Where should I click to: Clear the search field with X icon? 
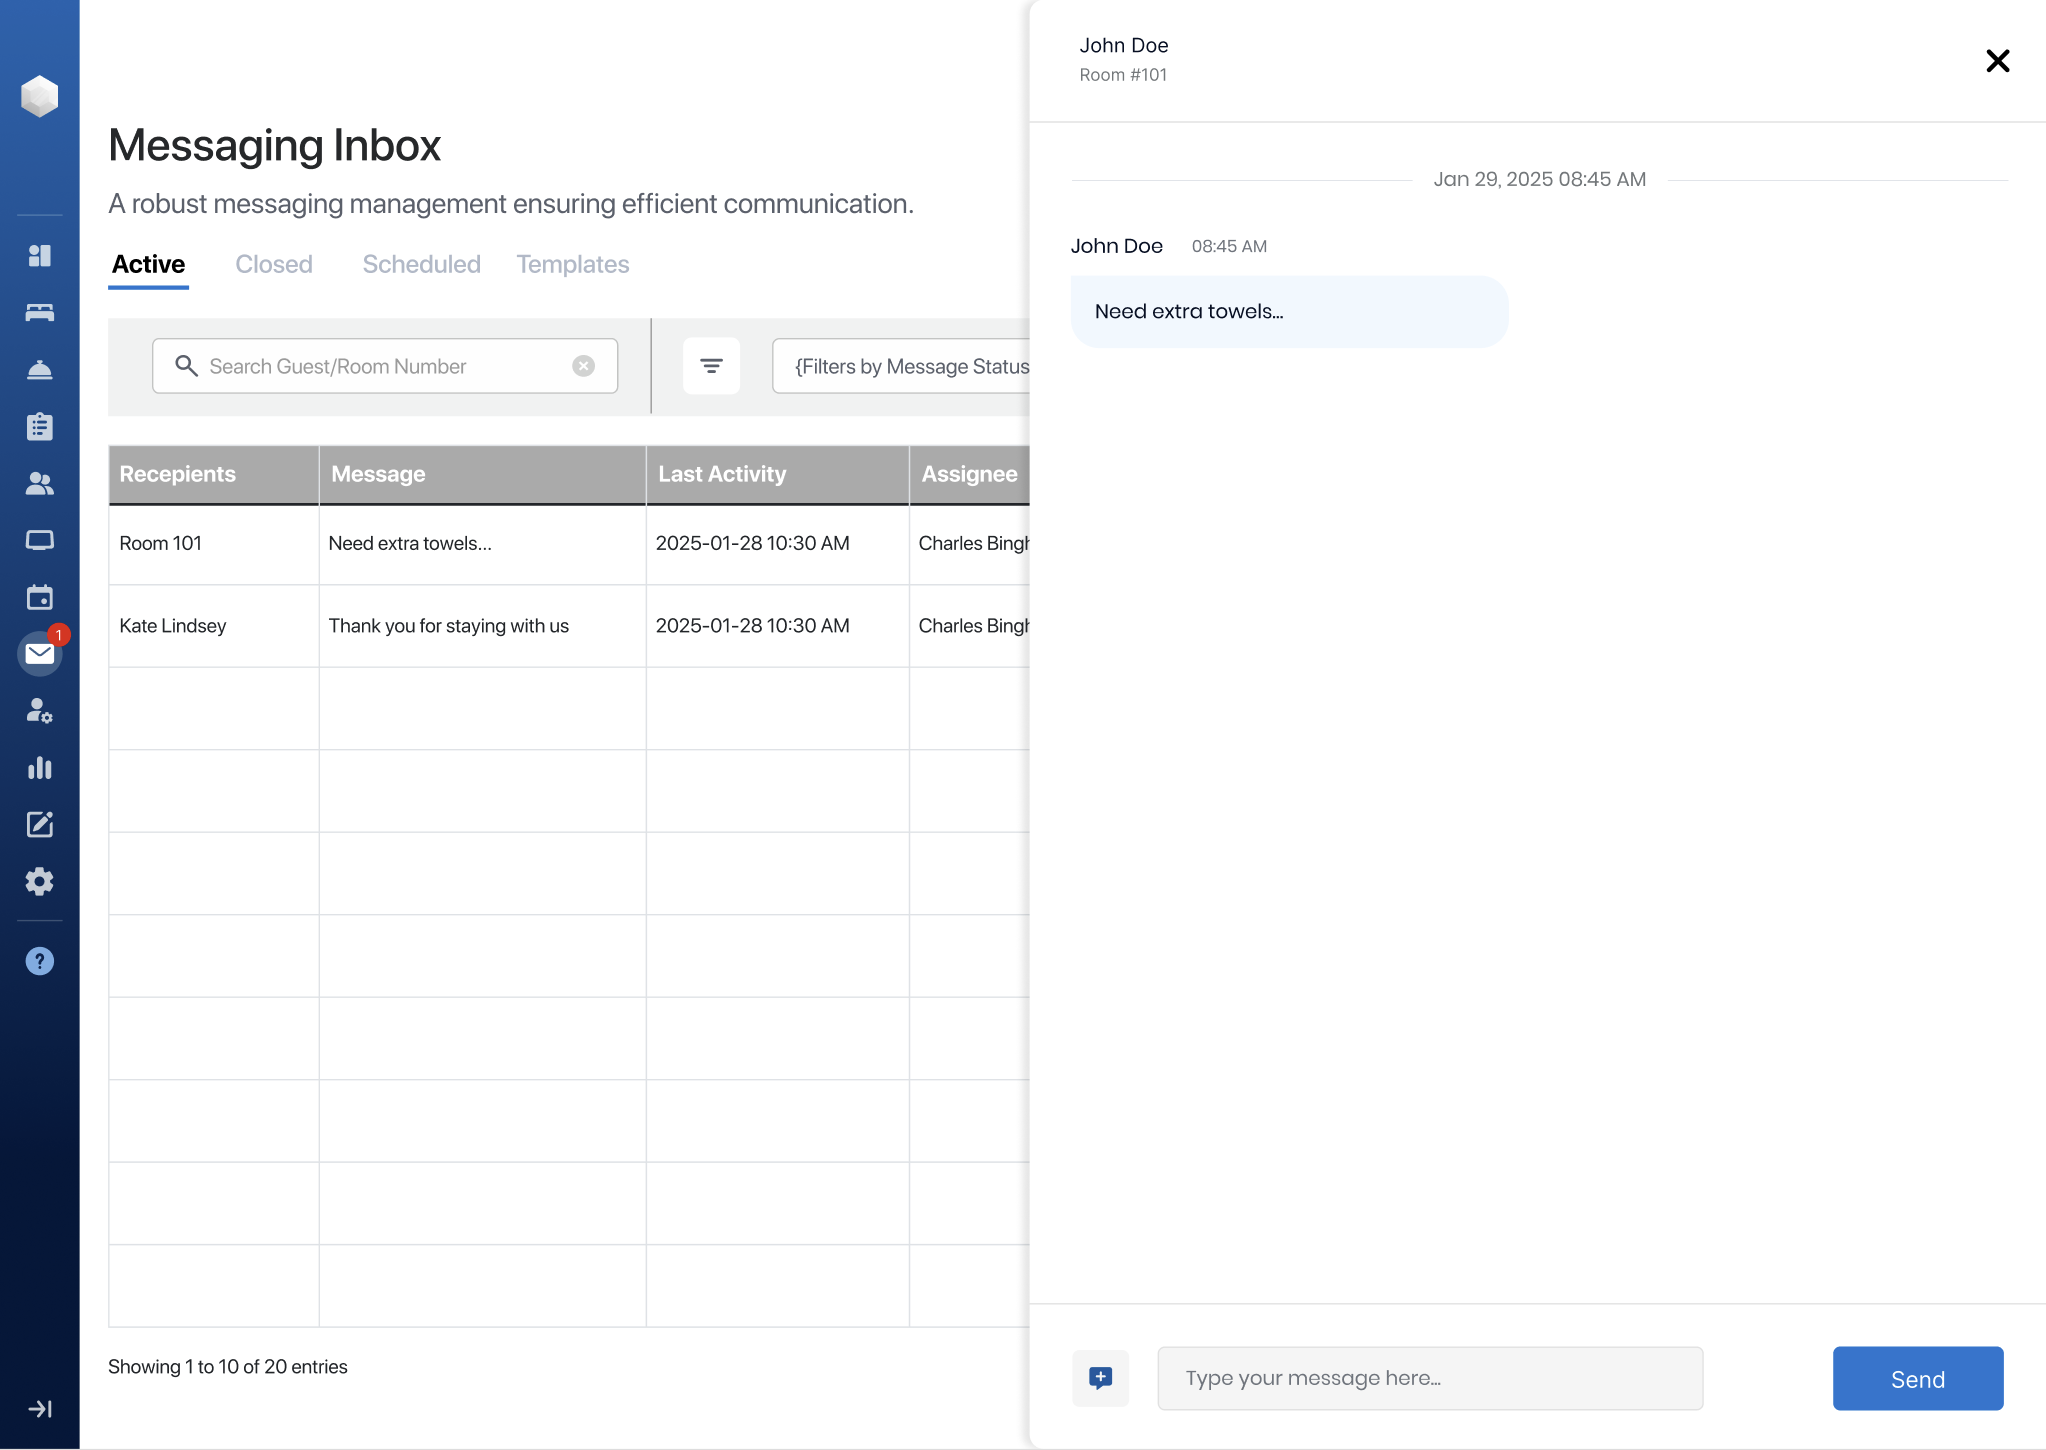coord(584,366)
